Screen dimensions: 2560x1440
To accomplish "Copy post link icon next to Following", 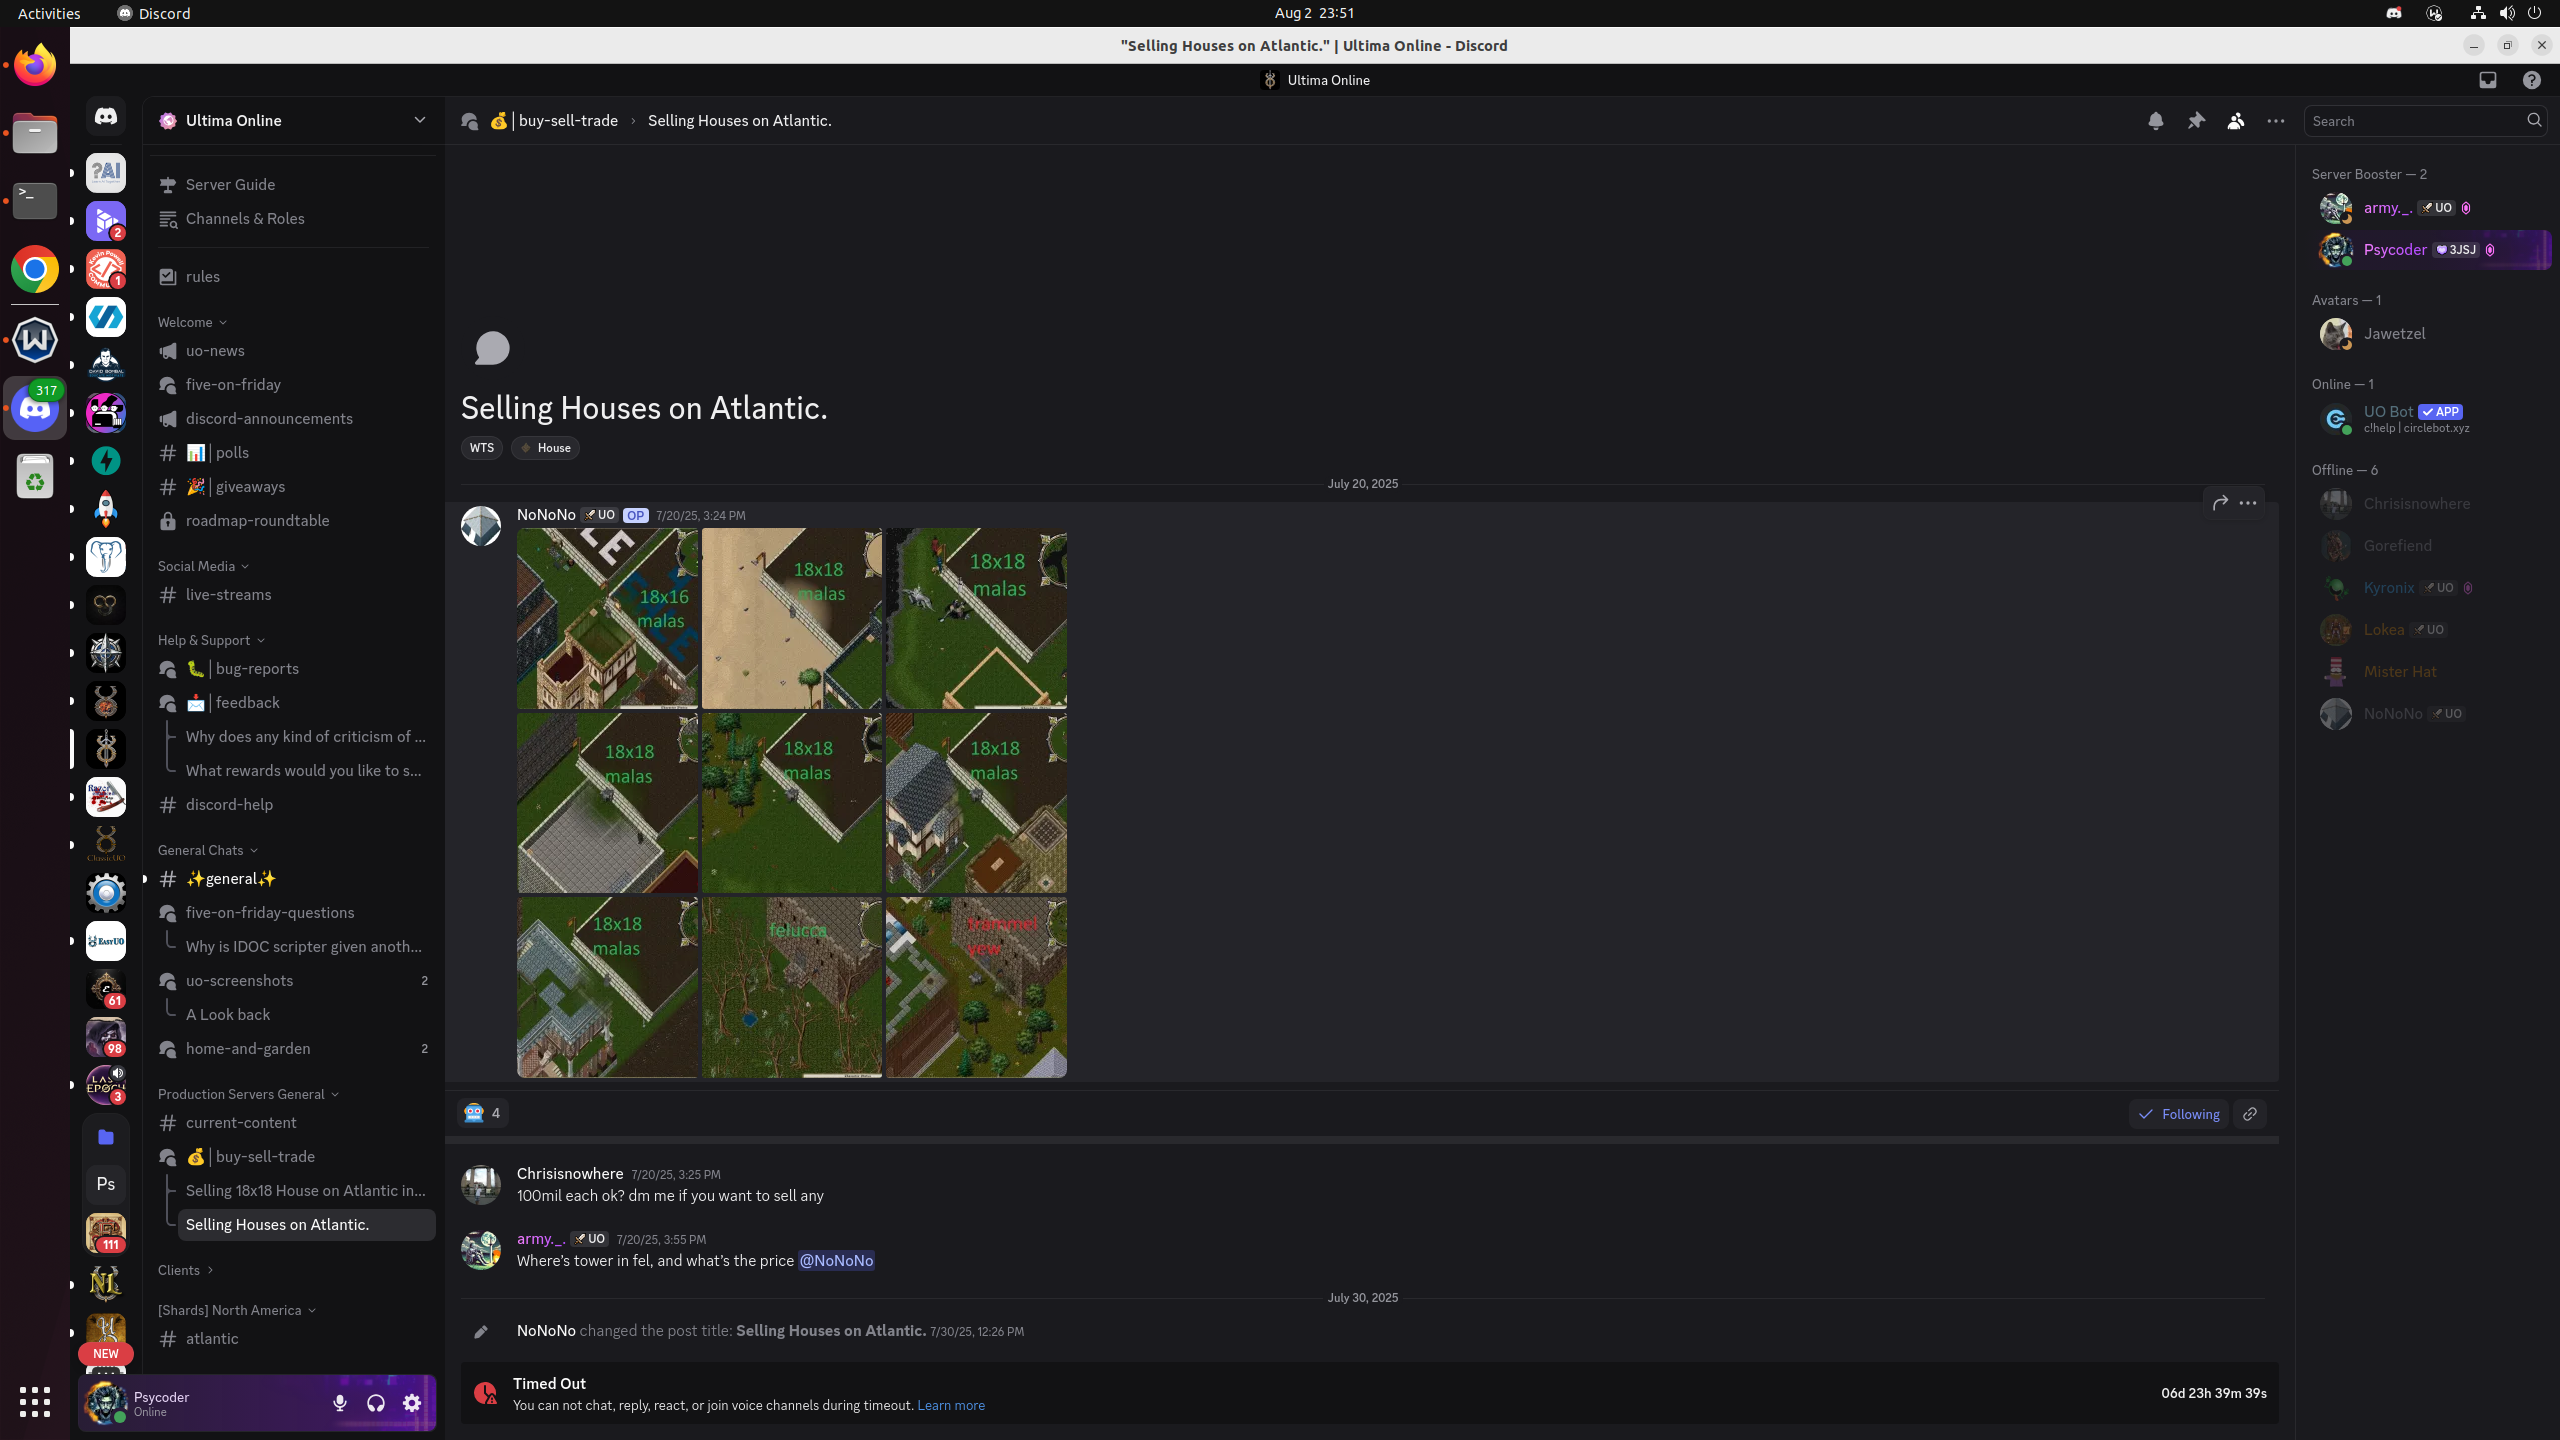I will [x=2250, y=1114].
